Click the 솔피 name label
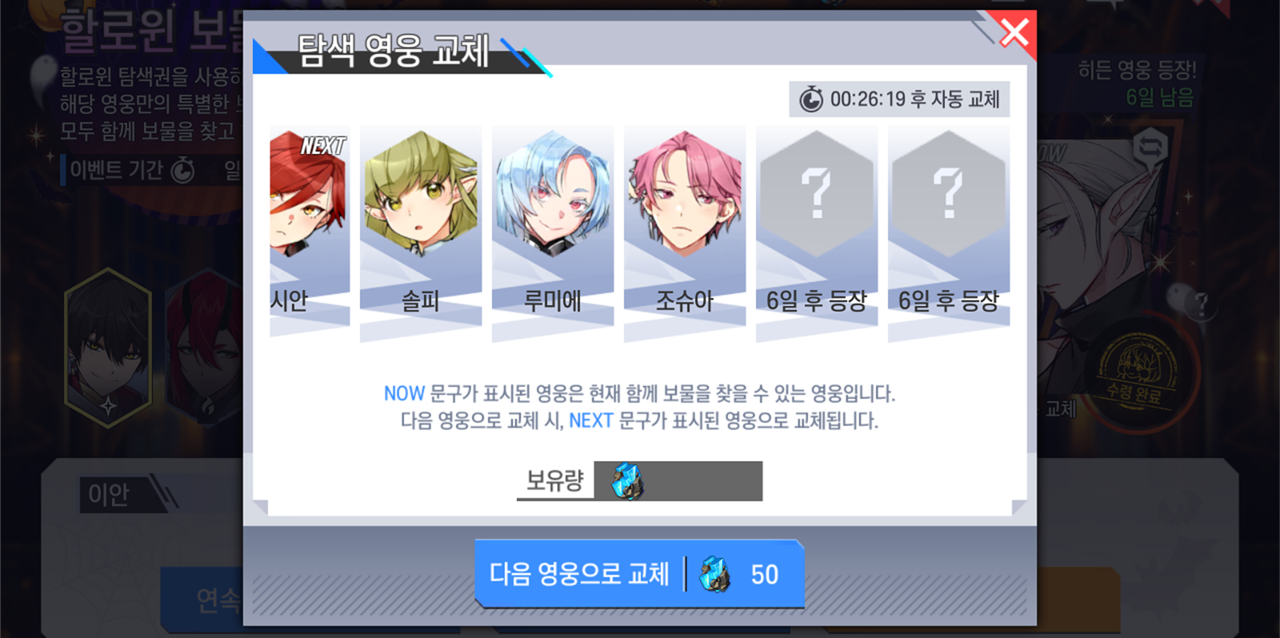Viewport: 1280px width, 638px height. [x=421, y=301]
